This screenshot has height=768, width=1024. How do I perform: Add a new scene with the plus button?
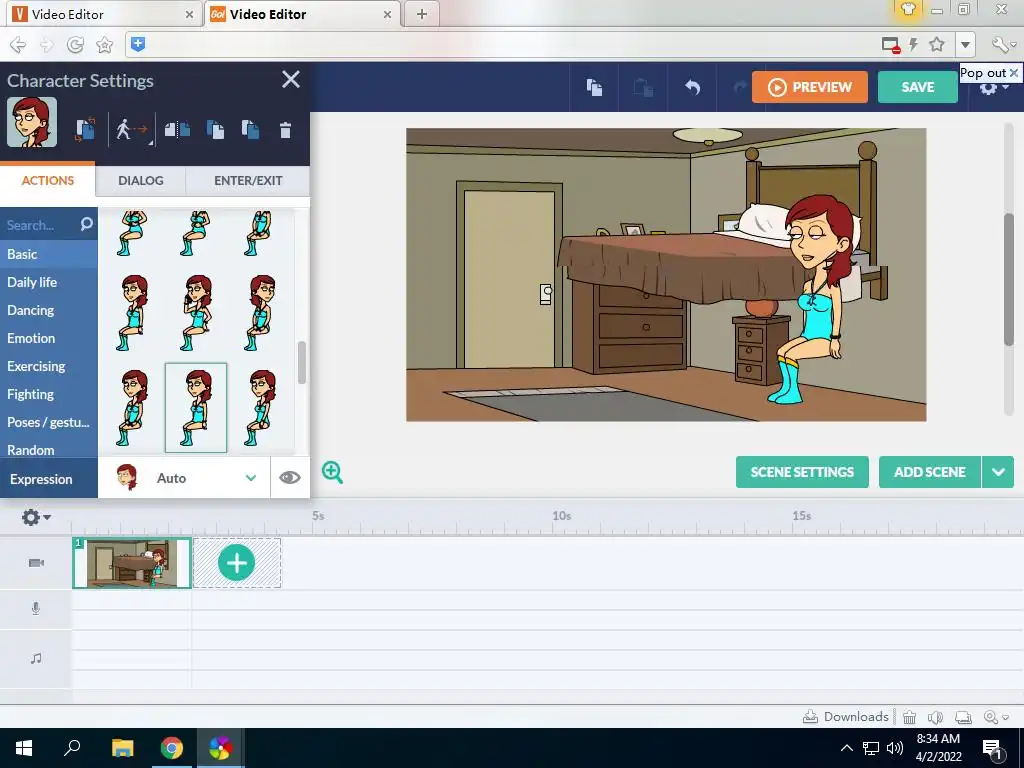[236, 563]
